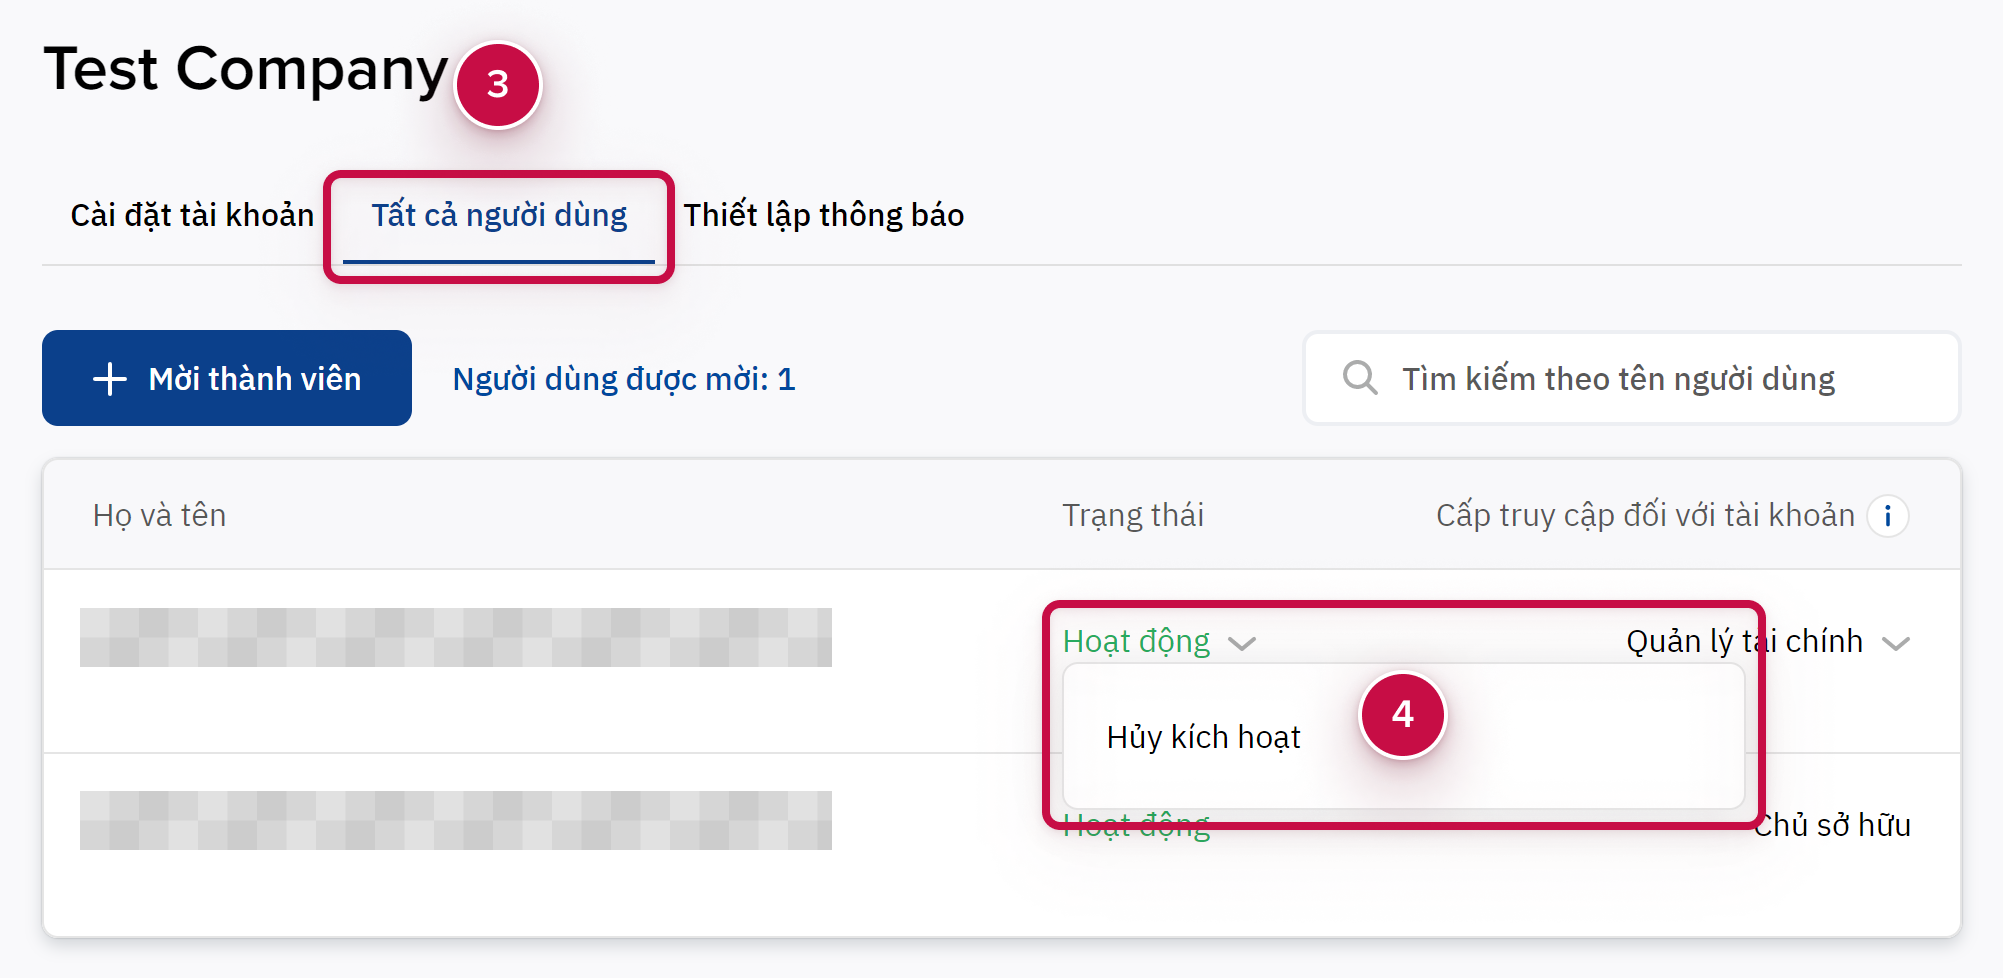Click the Cấp truy cập đối với tài khoản header
2003x978 pixels.
tap(1644, 516)
